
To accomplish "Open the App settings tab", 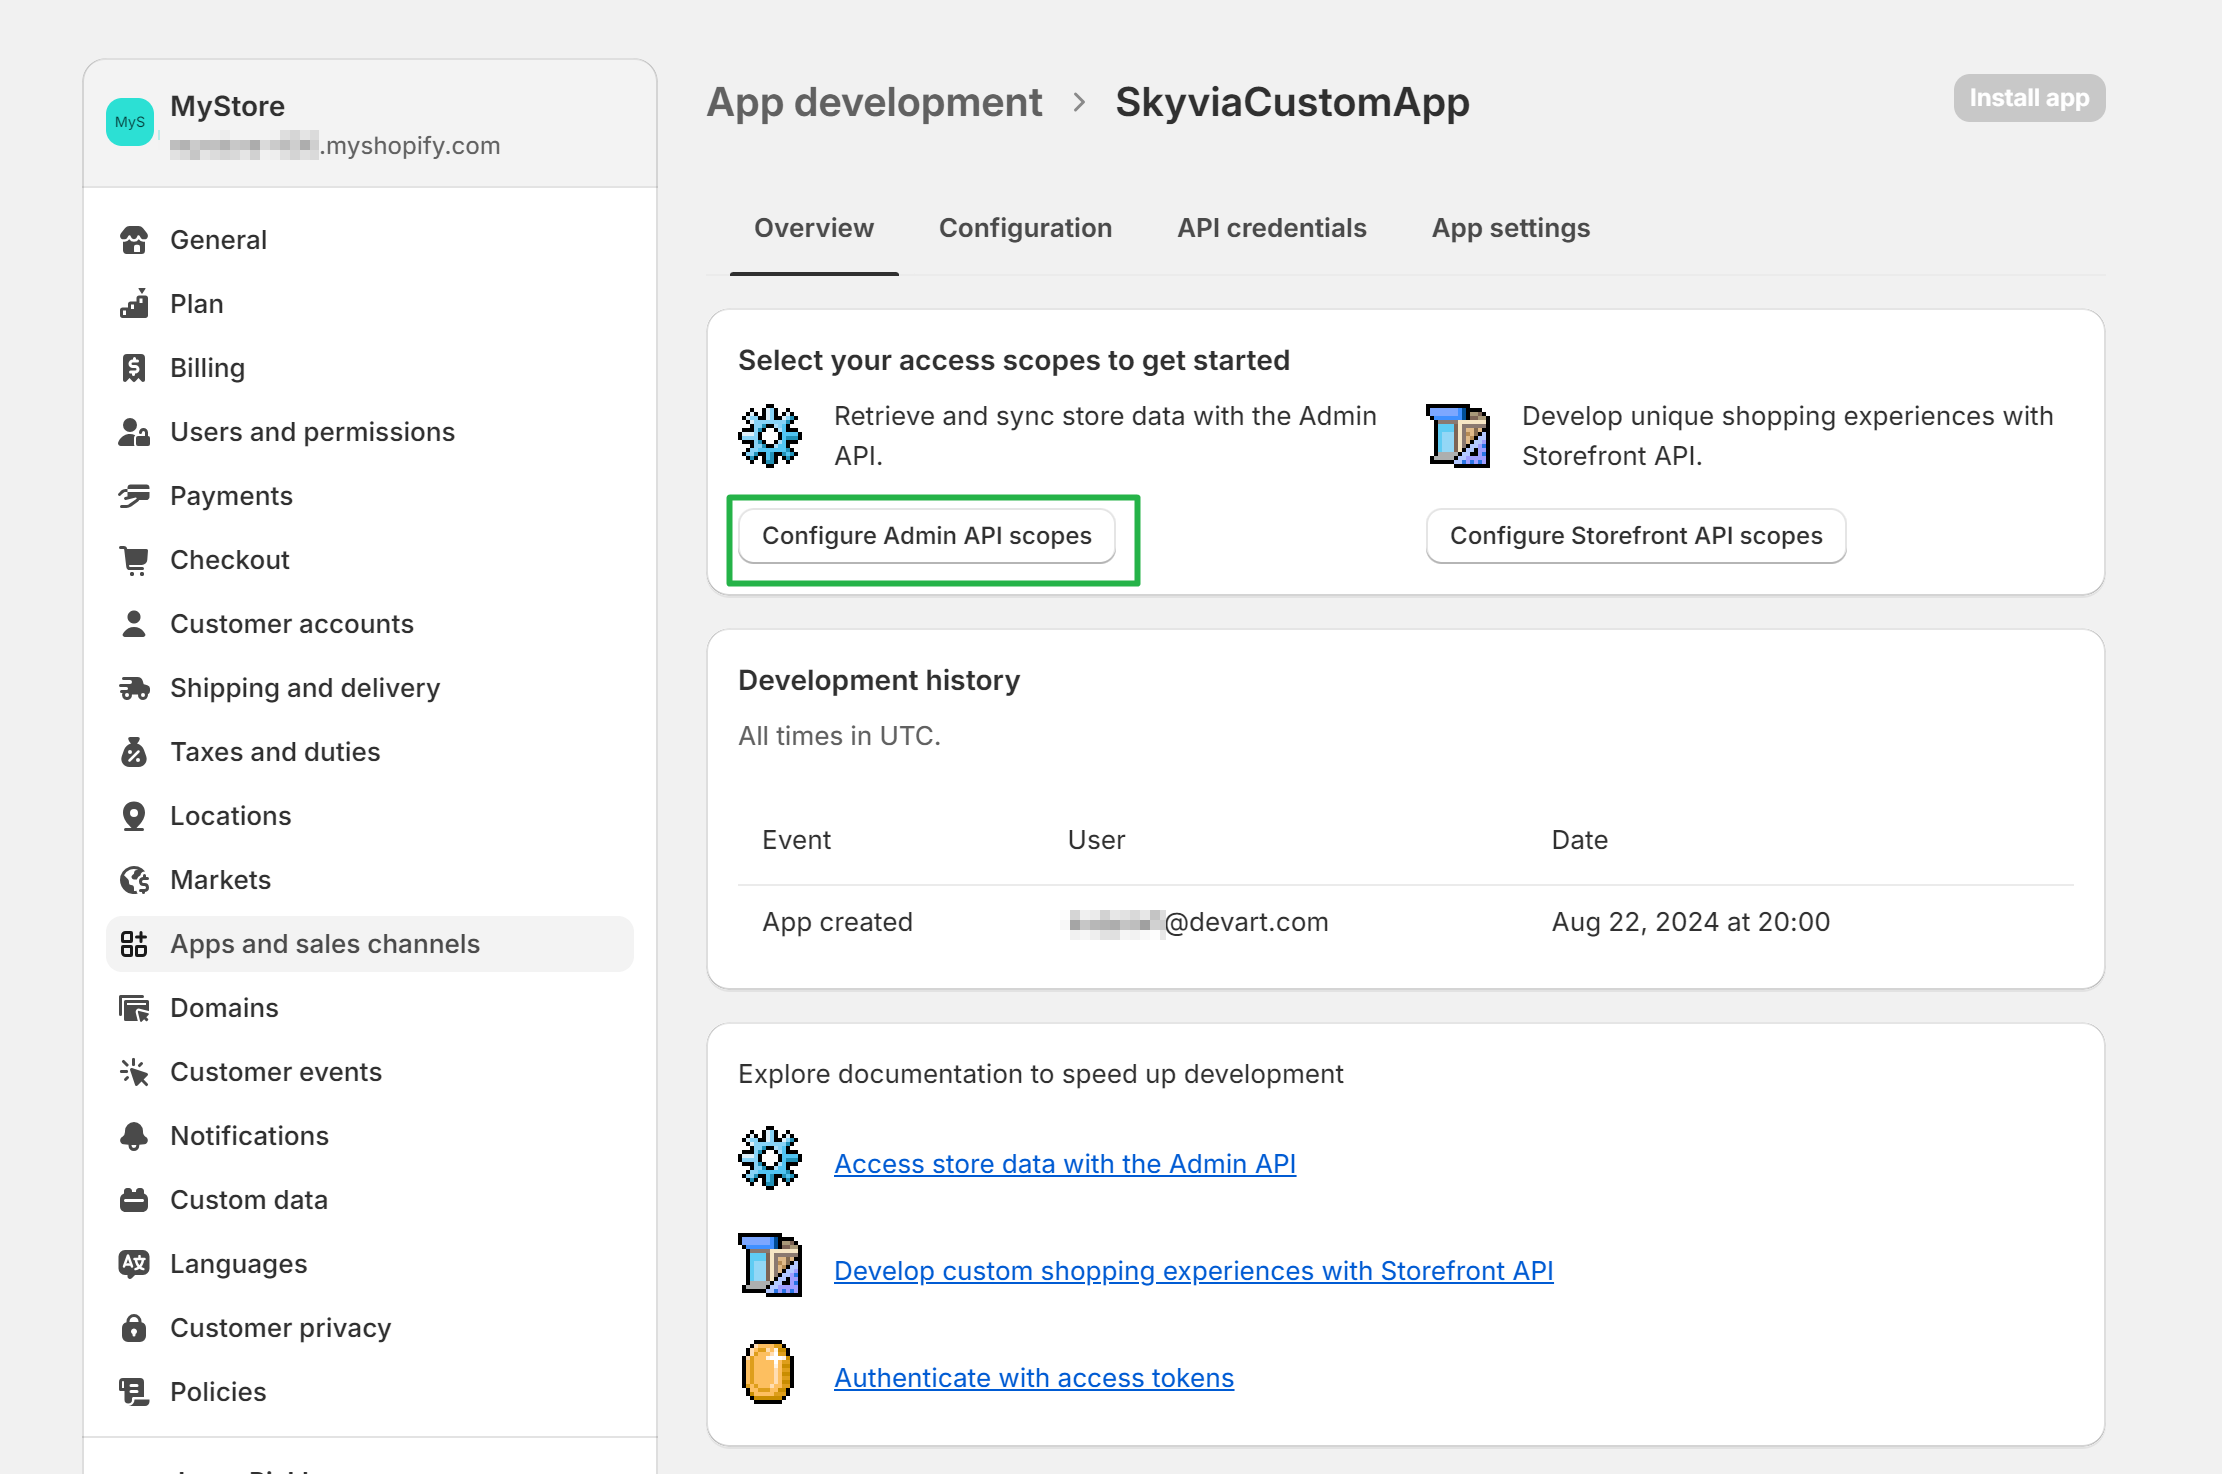I will pos(1511,228).
